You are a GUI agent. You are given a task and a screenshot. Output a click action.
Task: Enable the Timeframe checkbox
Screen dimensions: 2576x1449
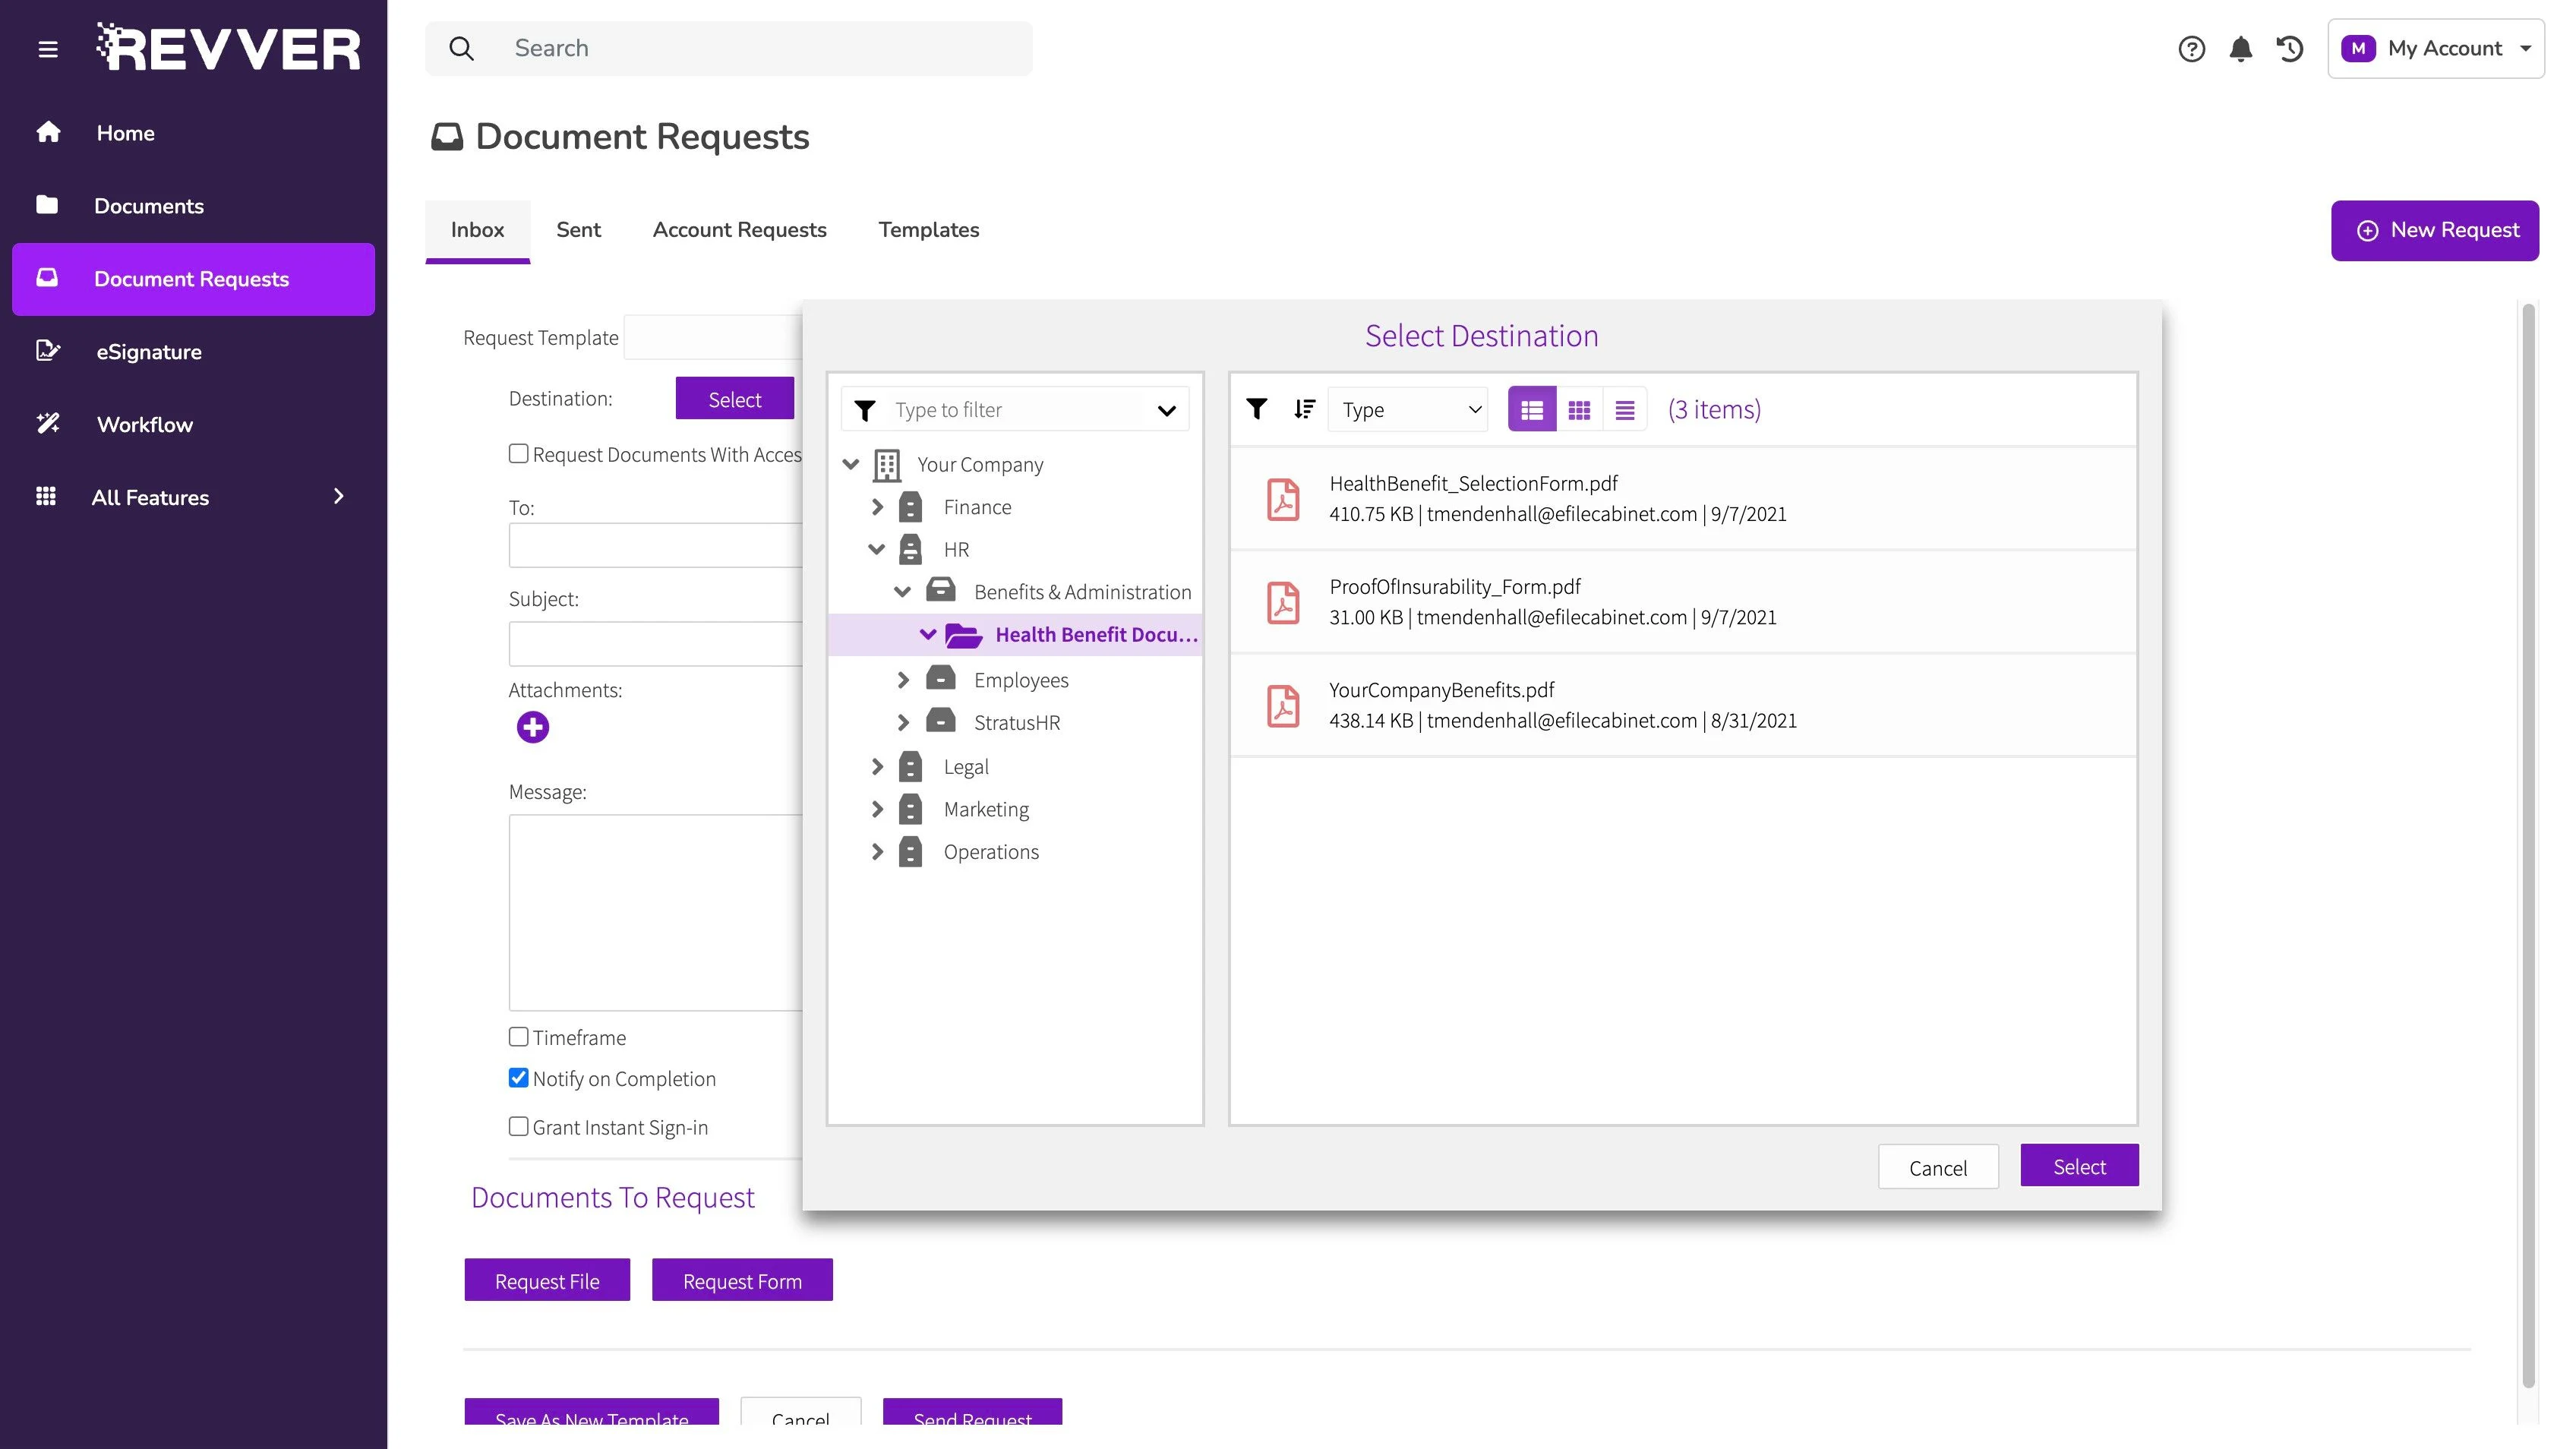(518, 1037)
